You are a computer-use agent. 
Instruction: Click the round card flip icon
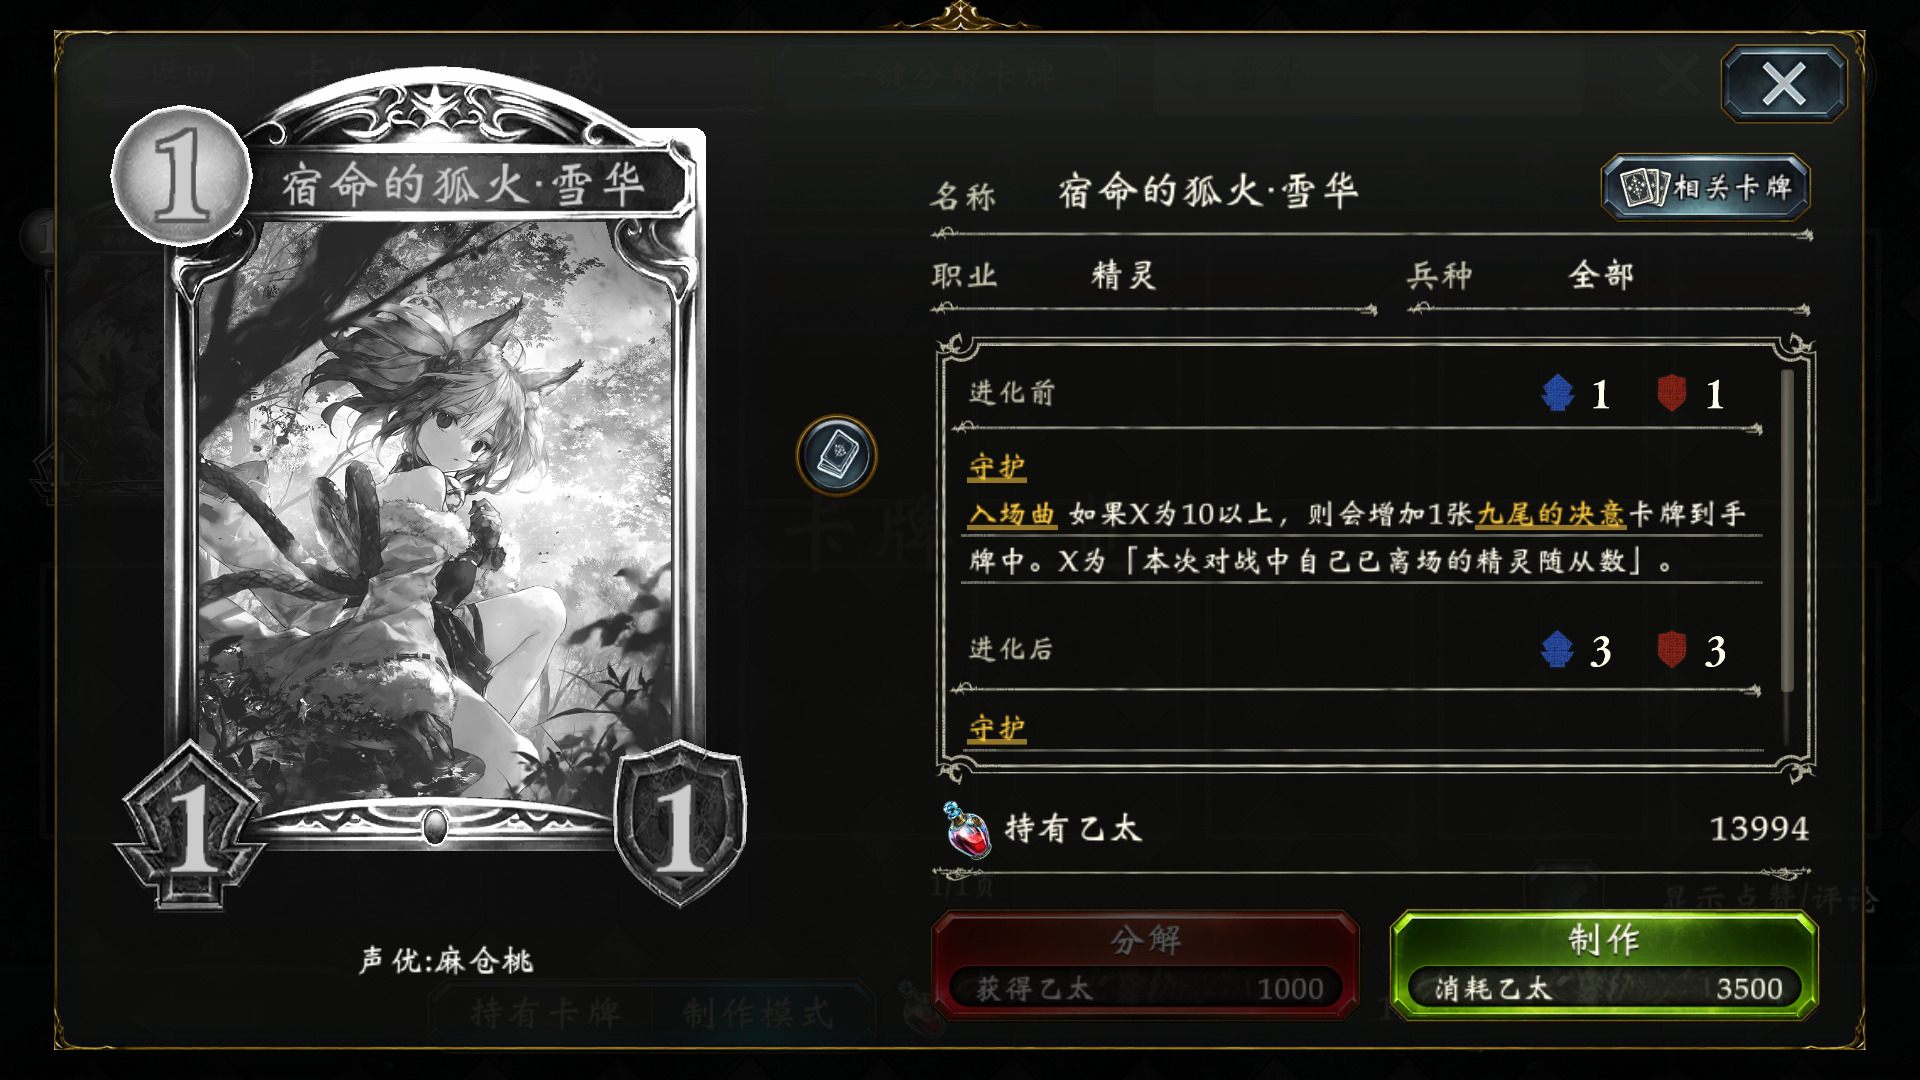[837, 456]
